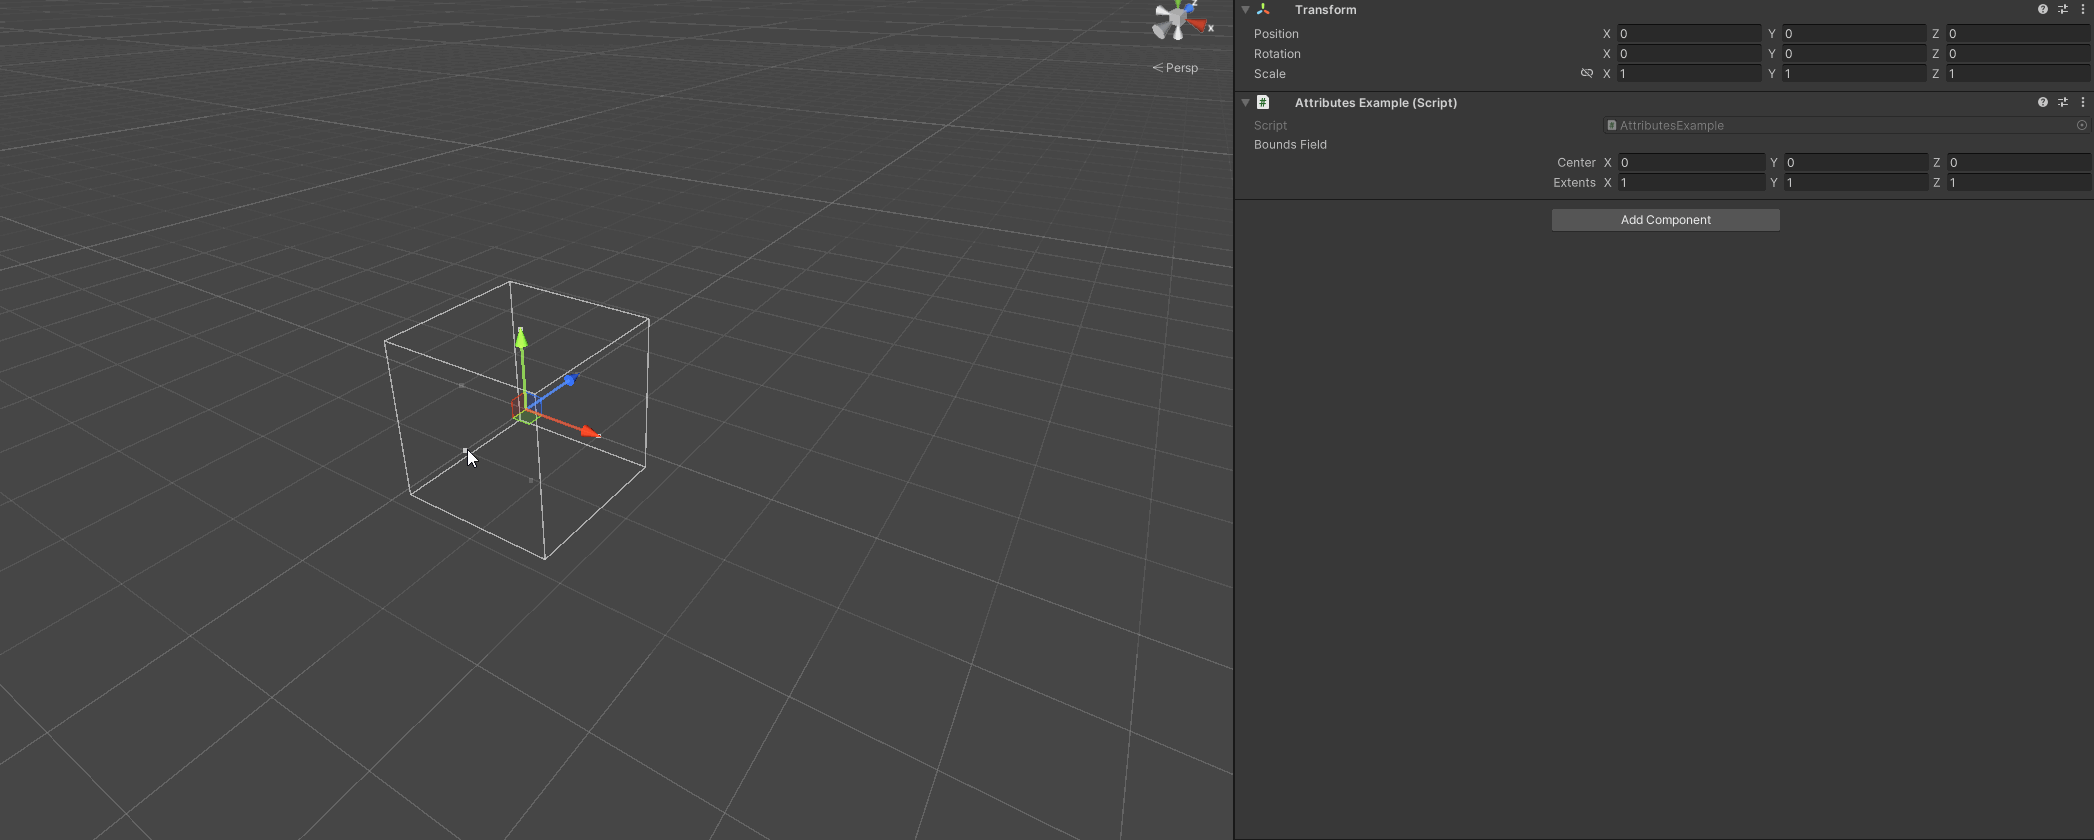The width and height of the screenshot is (2094, 840).
Task: Click Bounds Center X input field
Action: click(x=1691, y=162)
